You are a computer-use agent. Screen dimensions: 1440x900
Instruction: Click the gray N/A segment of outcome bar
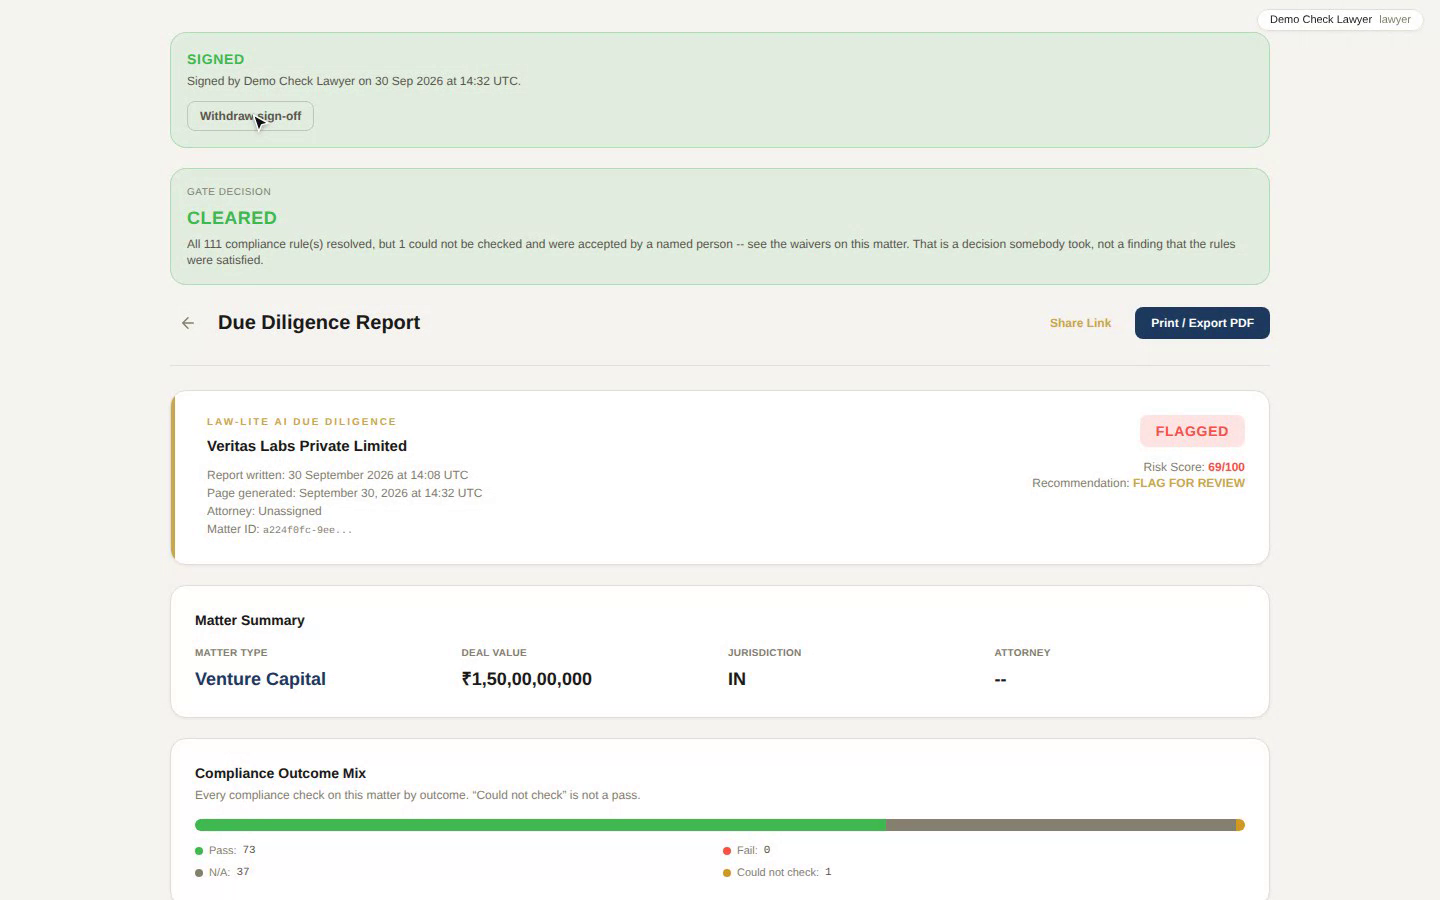click(x=1060, y=825)
